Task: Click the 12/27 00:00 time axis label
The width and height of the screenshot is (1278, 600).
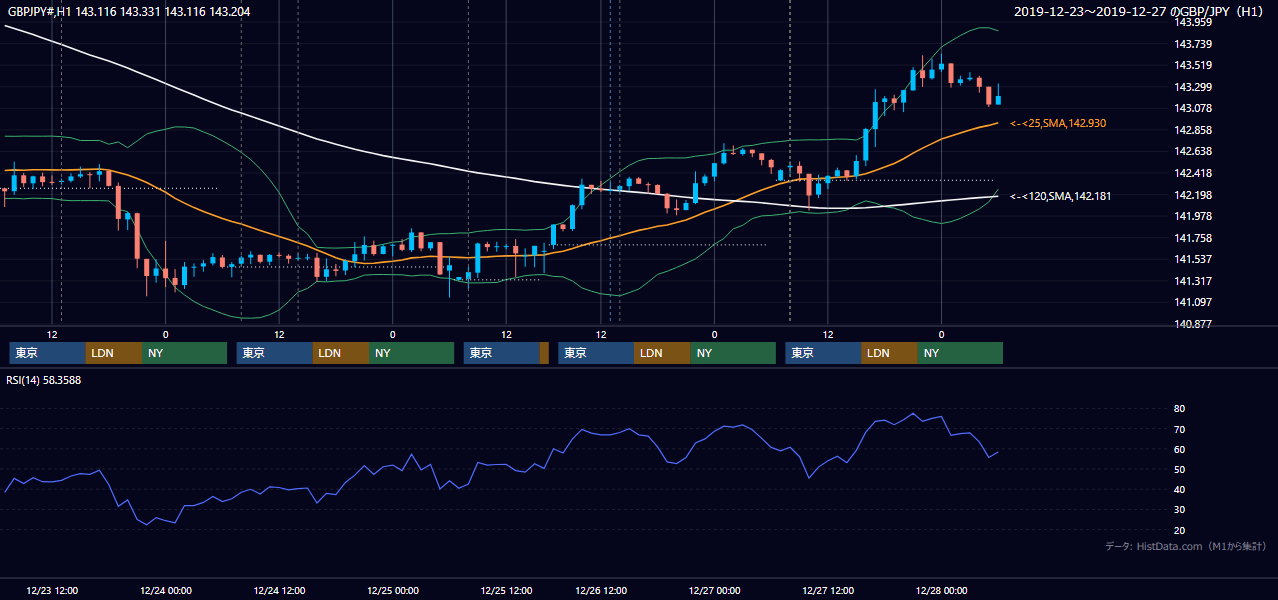Action: pyautogui.click(x=715, y=591)
